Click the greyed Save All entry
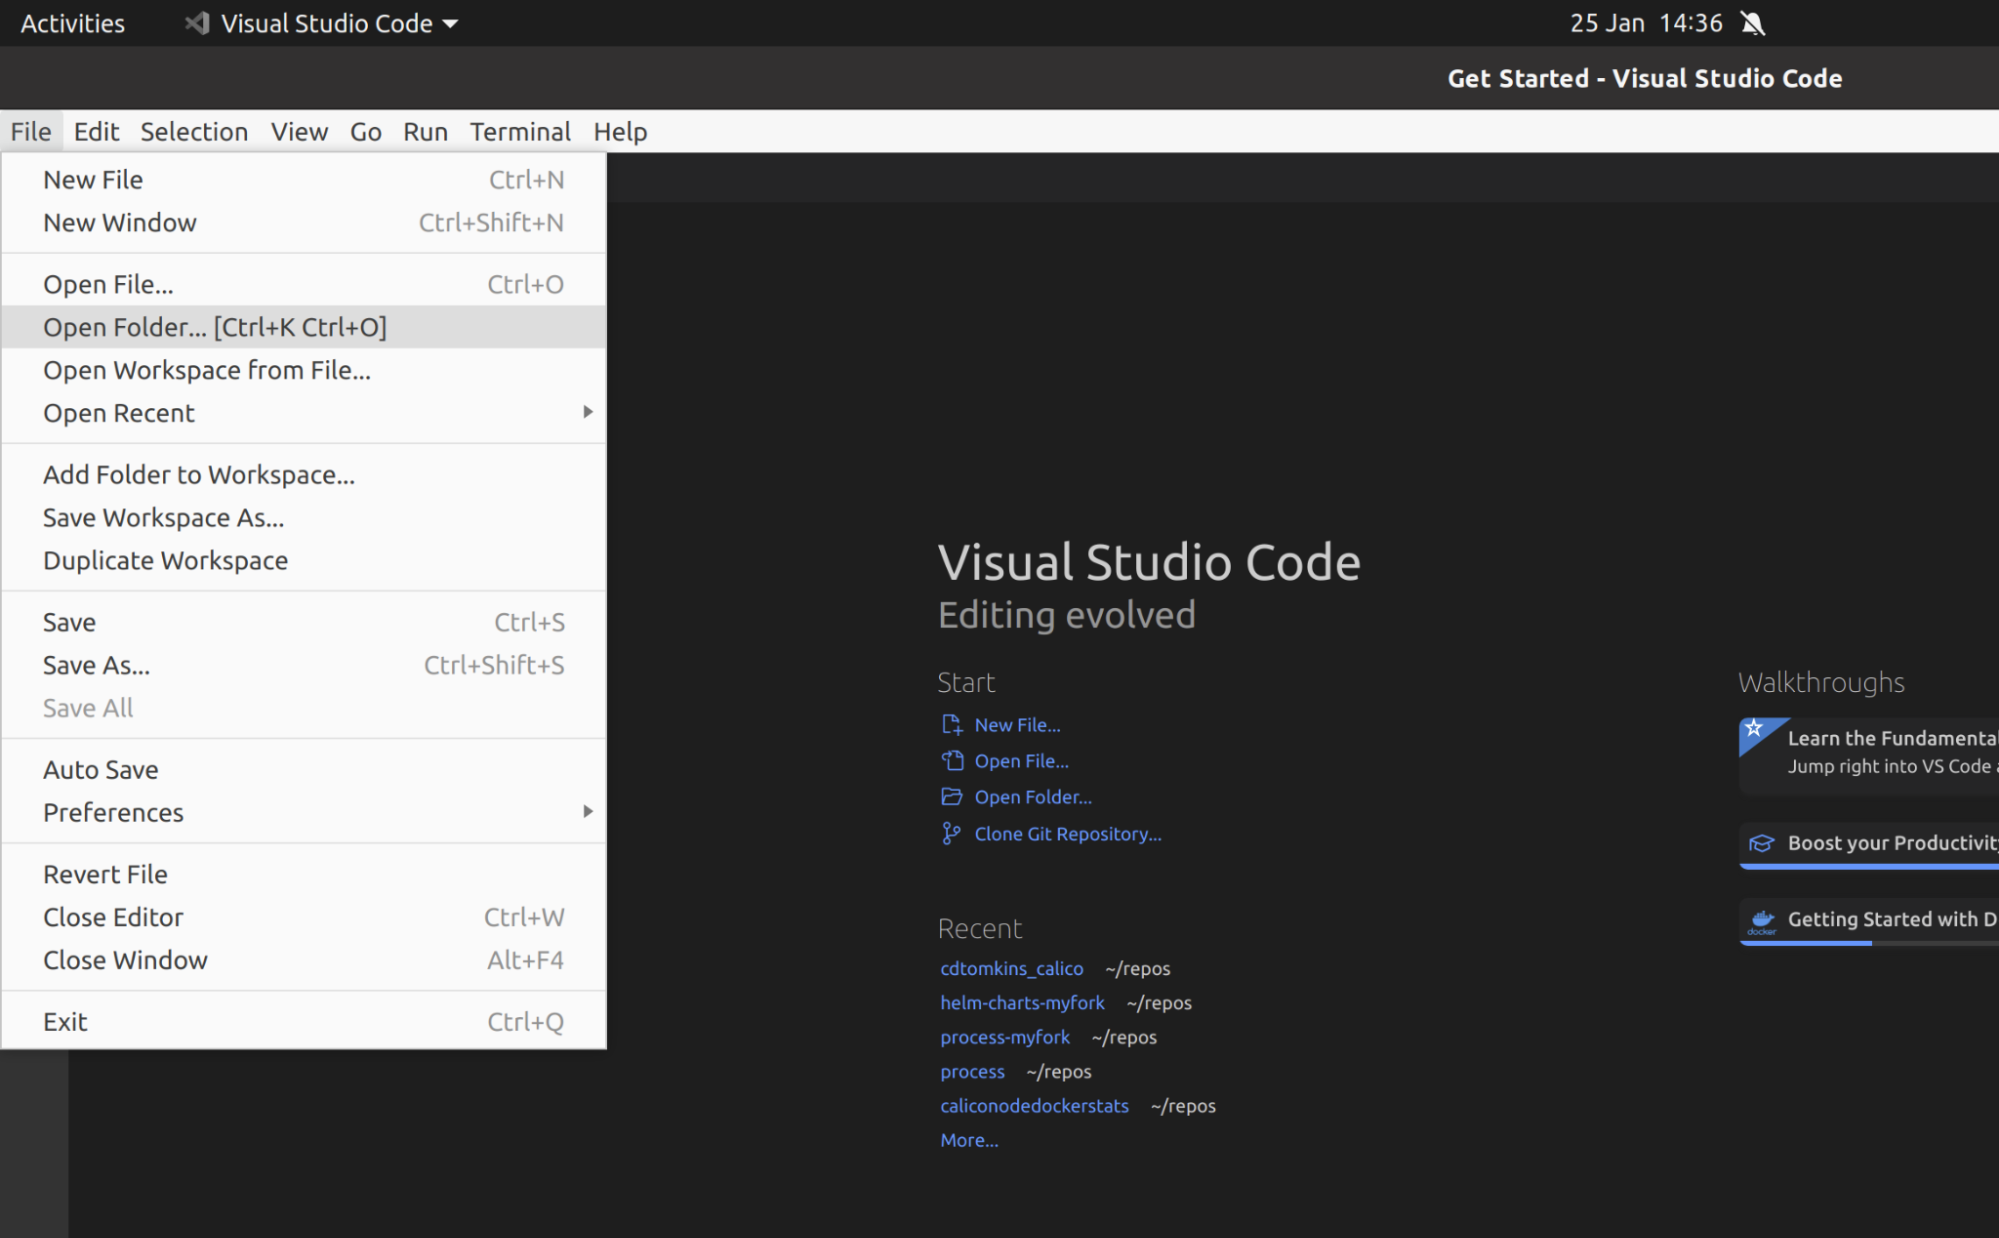Screen dimensions: 1999x1238 tap(303, 709)
